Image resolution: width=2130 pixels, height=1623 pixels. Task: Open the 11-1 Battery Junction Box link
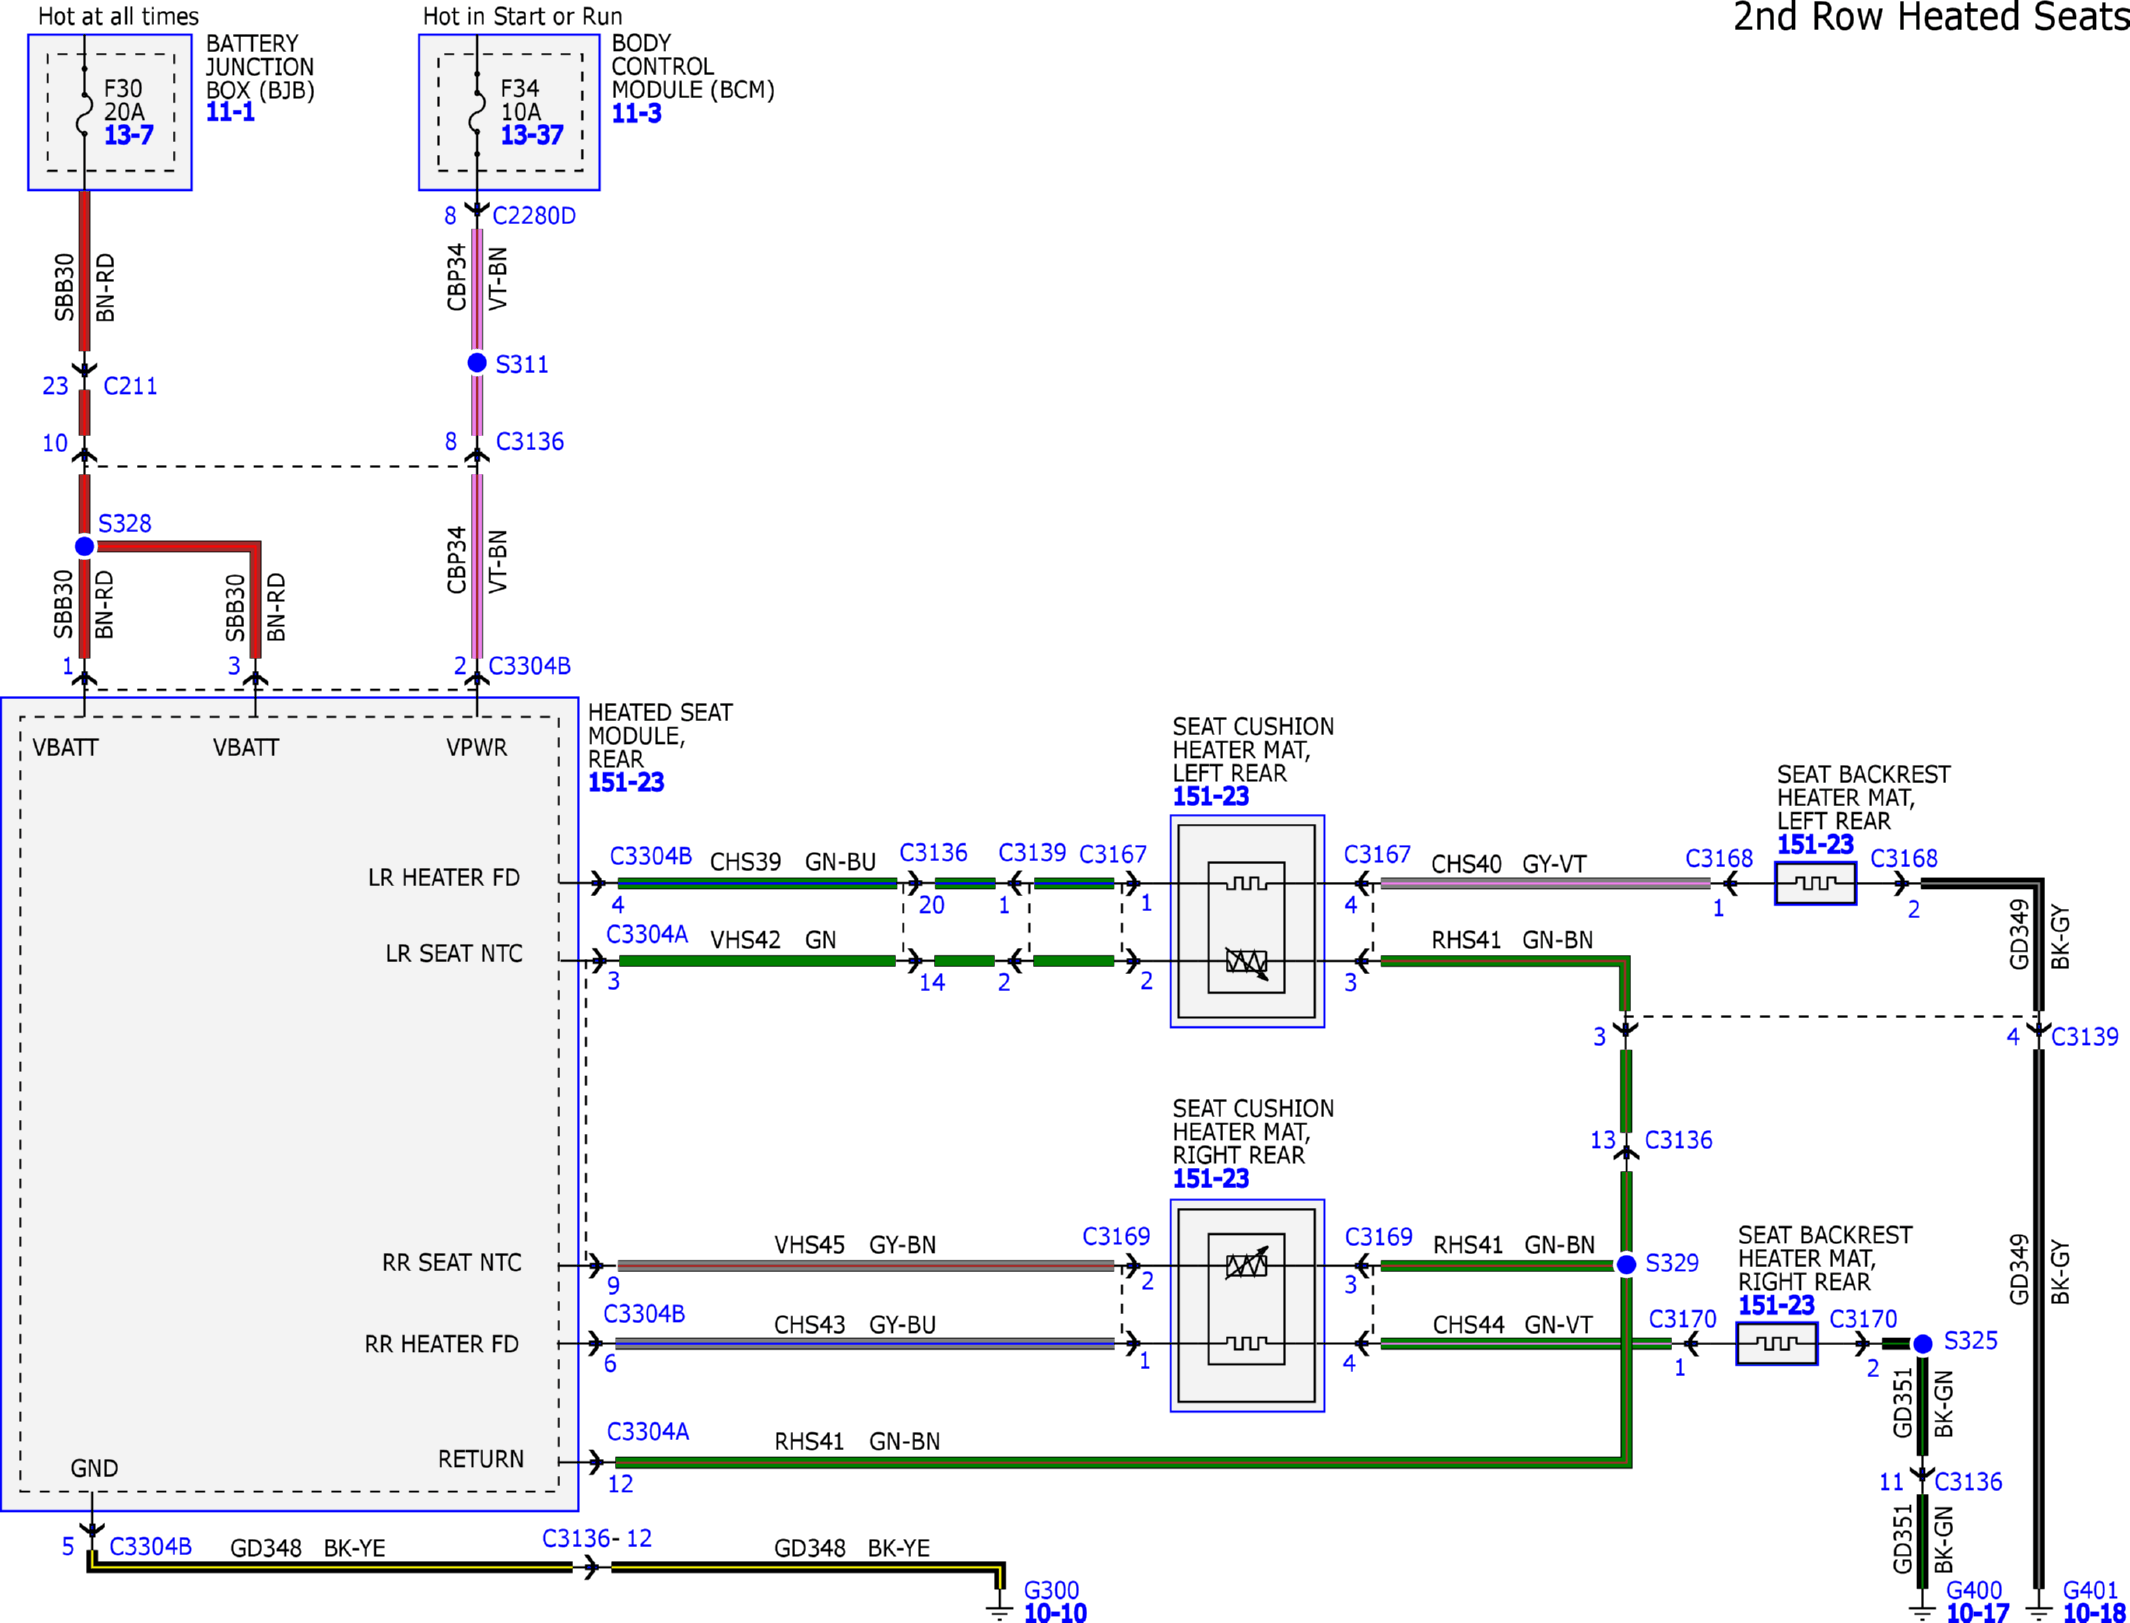[x=230, y=112]
